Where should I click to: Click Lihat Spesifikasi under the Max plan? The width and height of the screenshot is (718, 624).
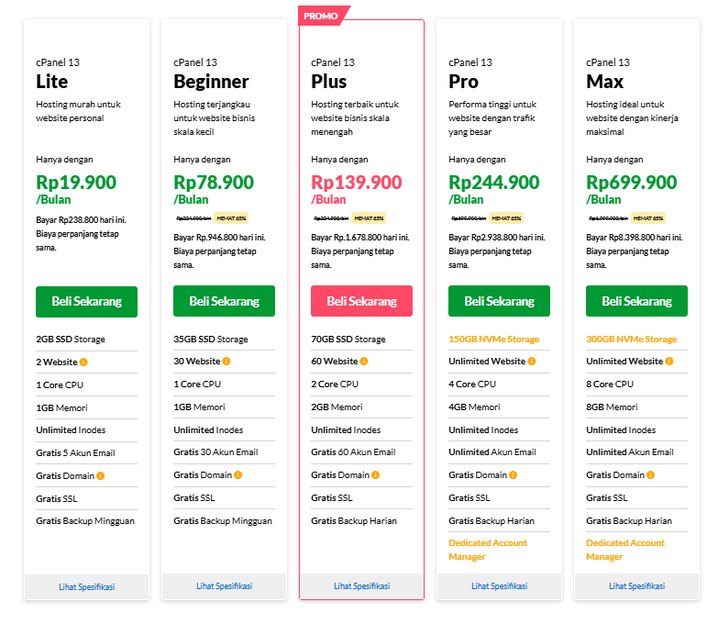click(x=636, y=586)
